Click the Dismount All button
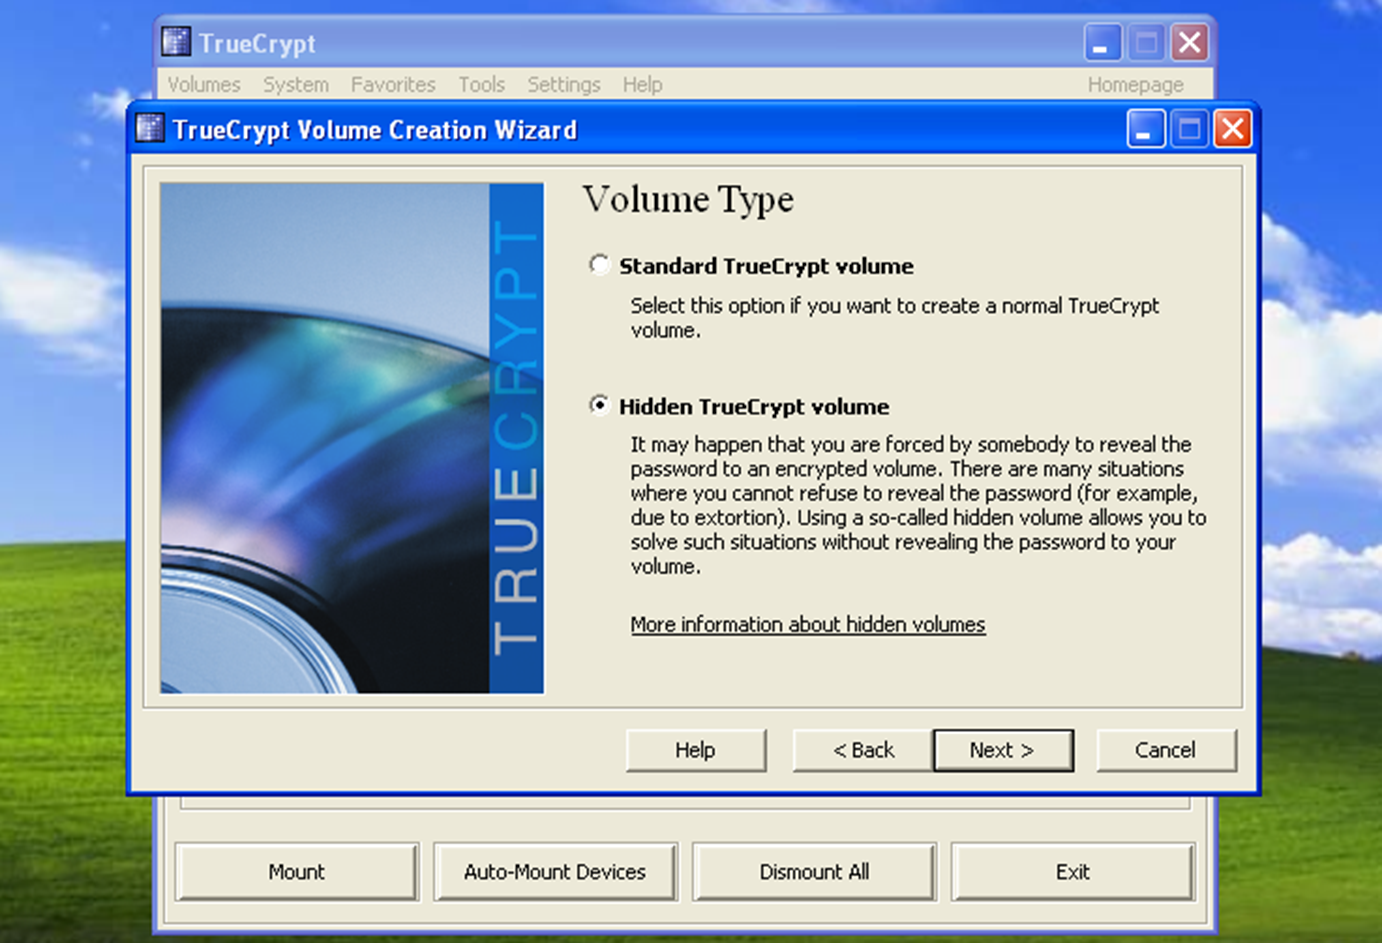The width and height of the screenshot is (1382, 943). point(814,872)
